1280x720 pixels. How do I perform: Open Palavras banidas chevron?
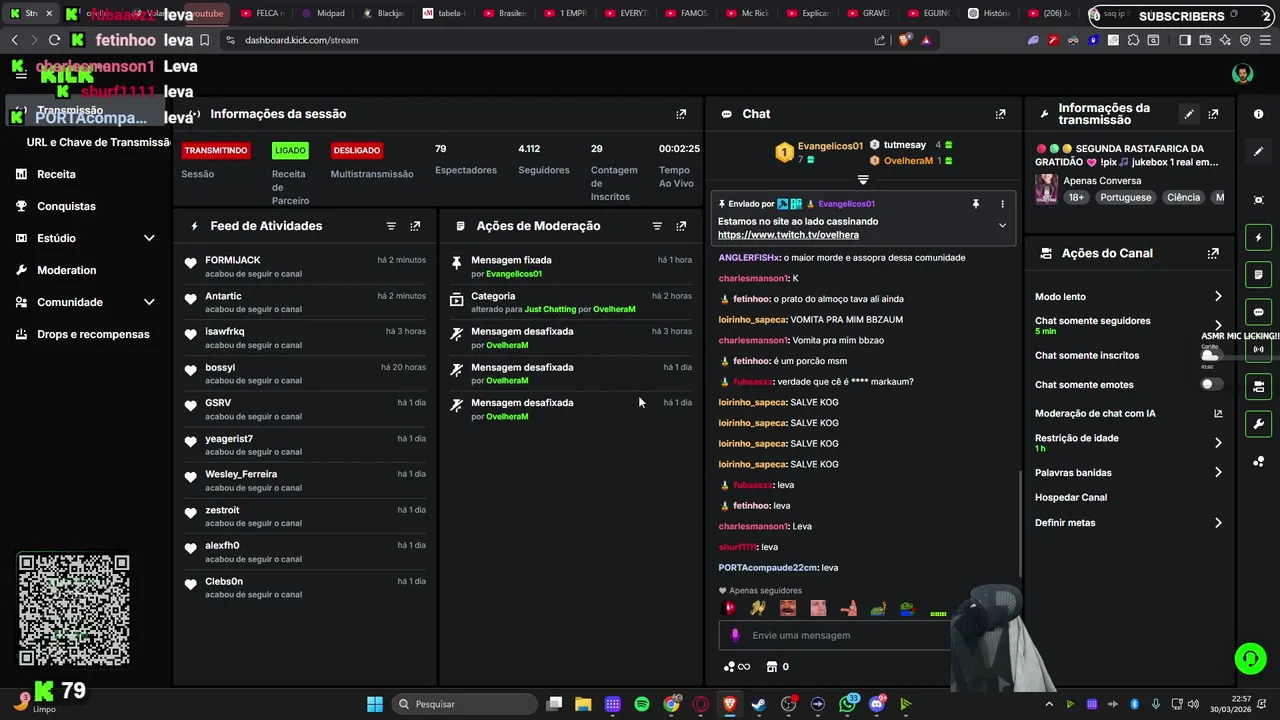coord(1218,472)
